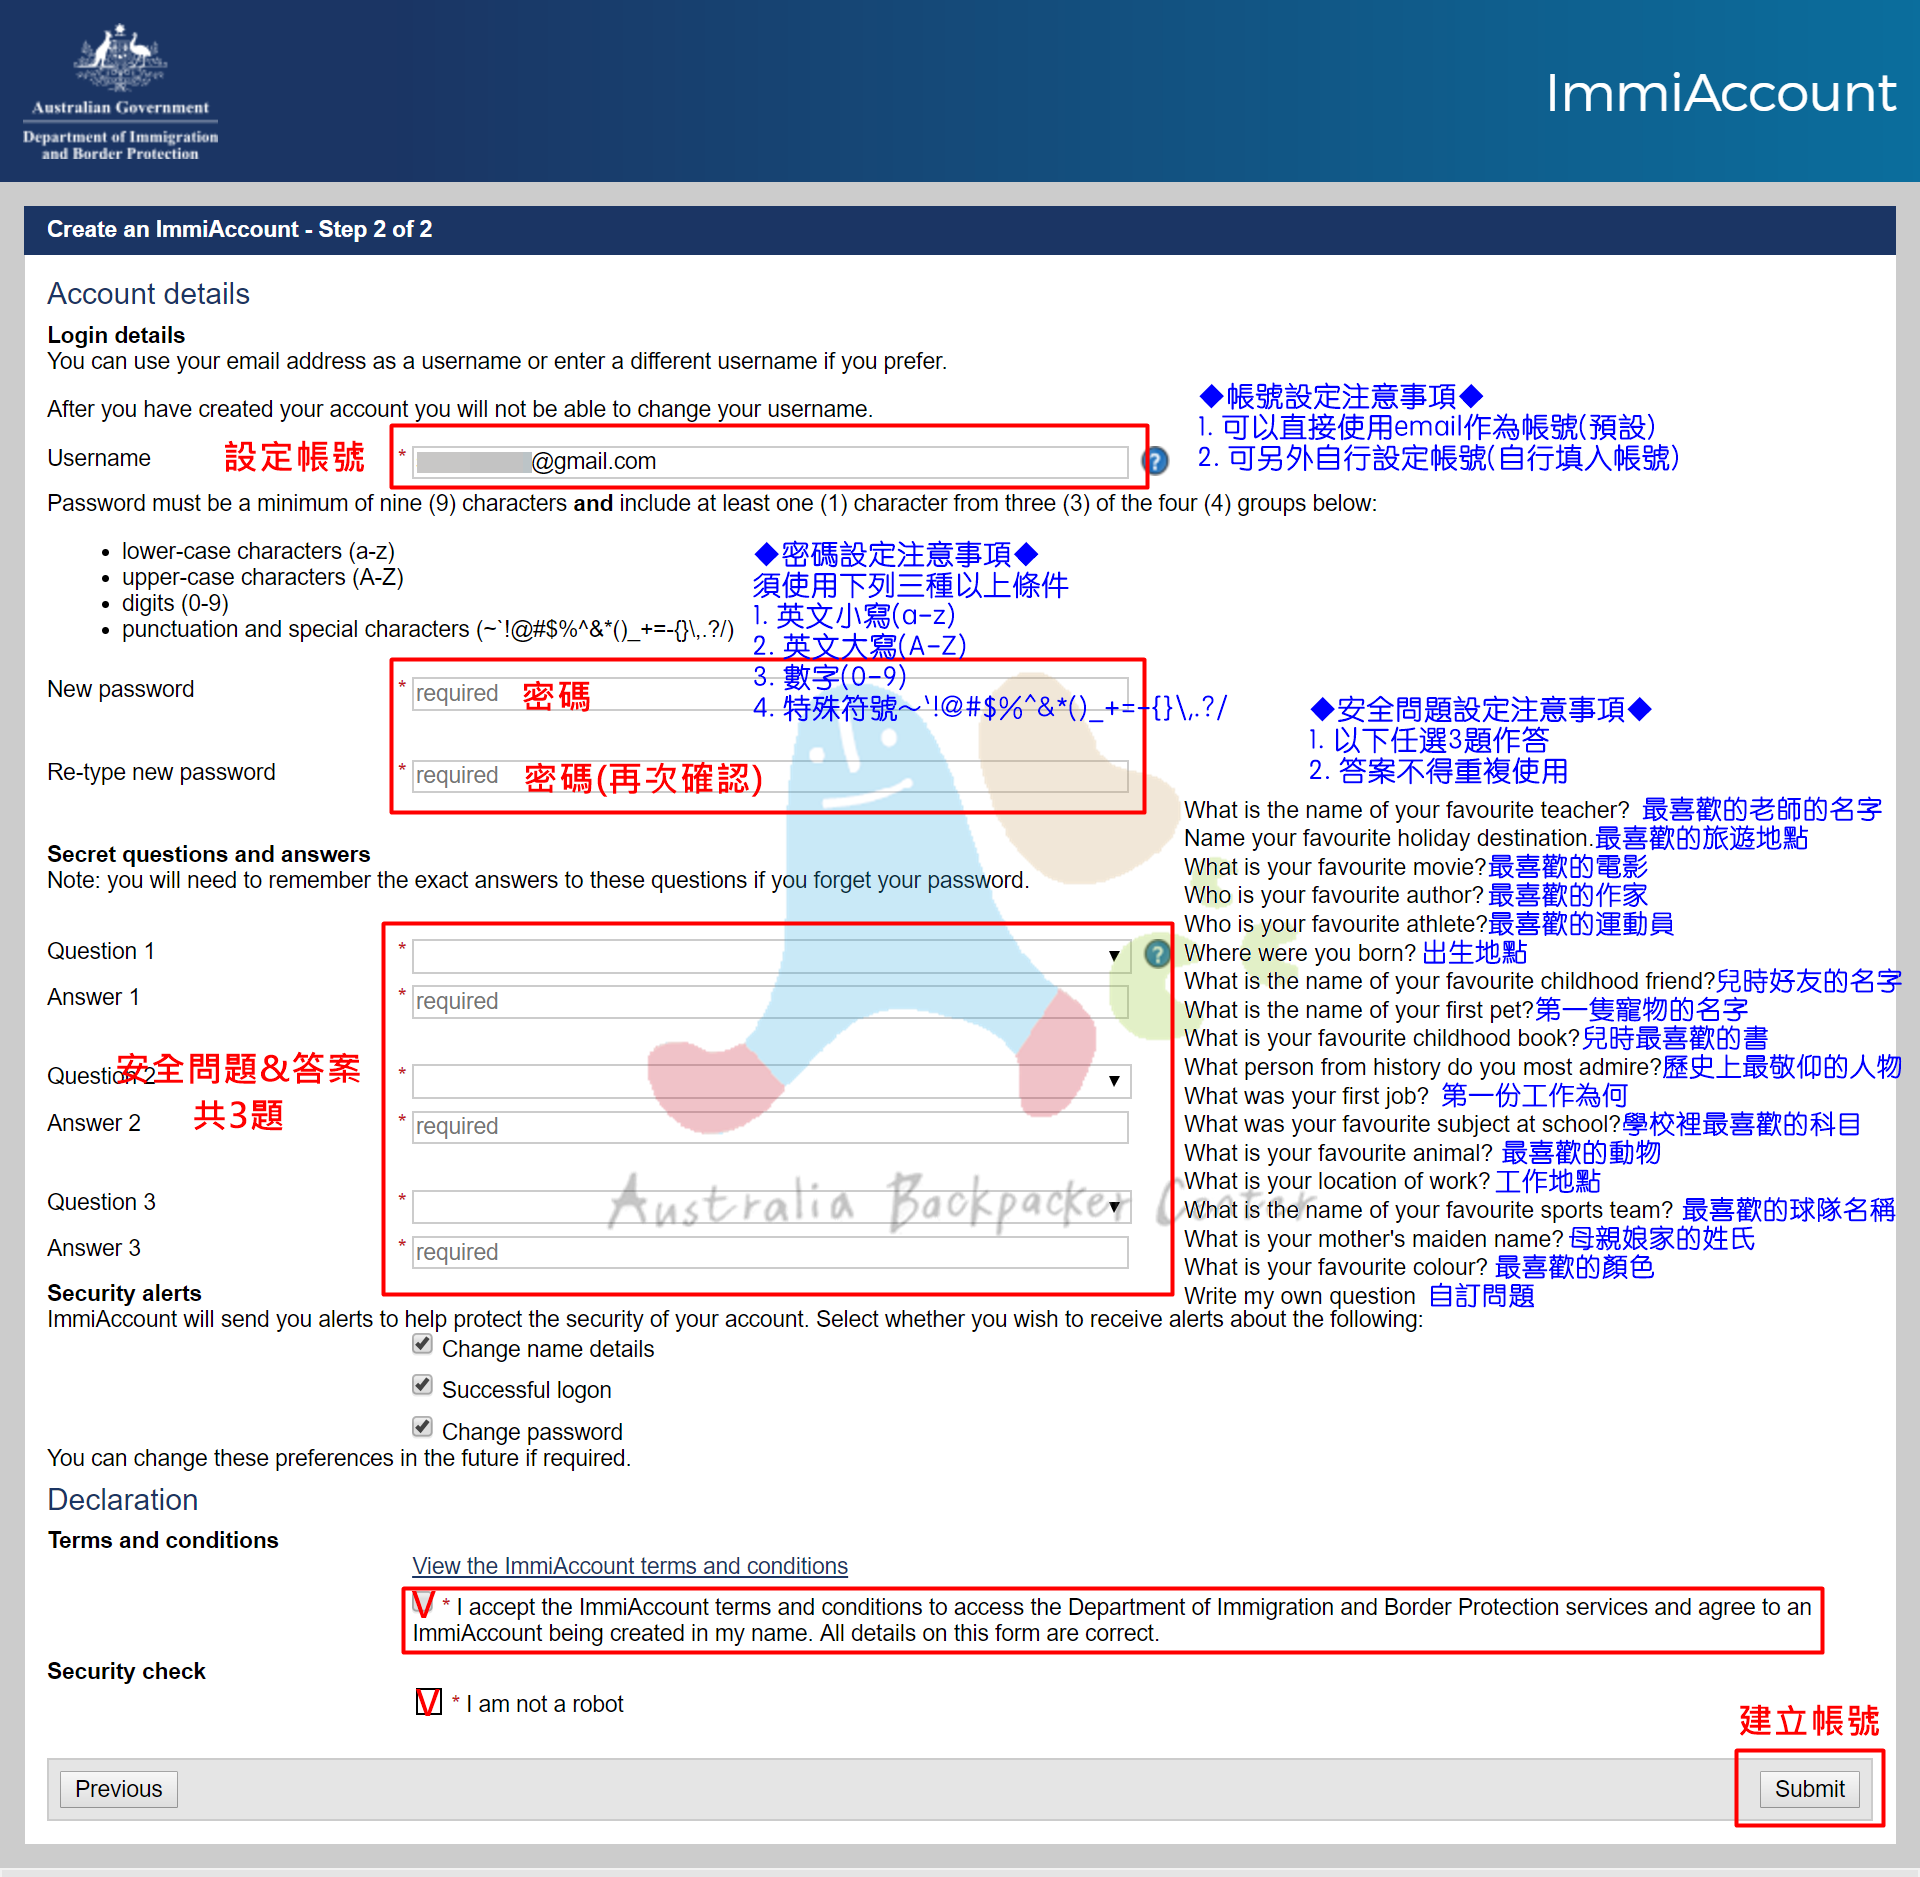Click 'What is your favourite movie?' text
This screenshot has height=1877, width=1920.
coord(1336,867)
